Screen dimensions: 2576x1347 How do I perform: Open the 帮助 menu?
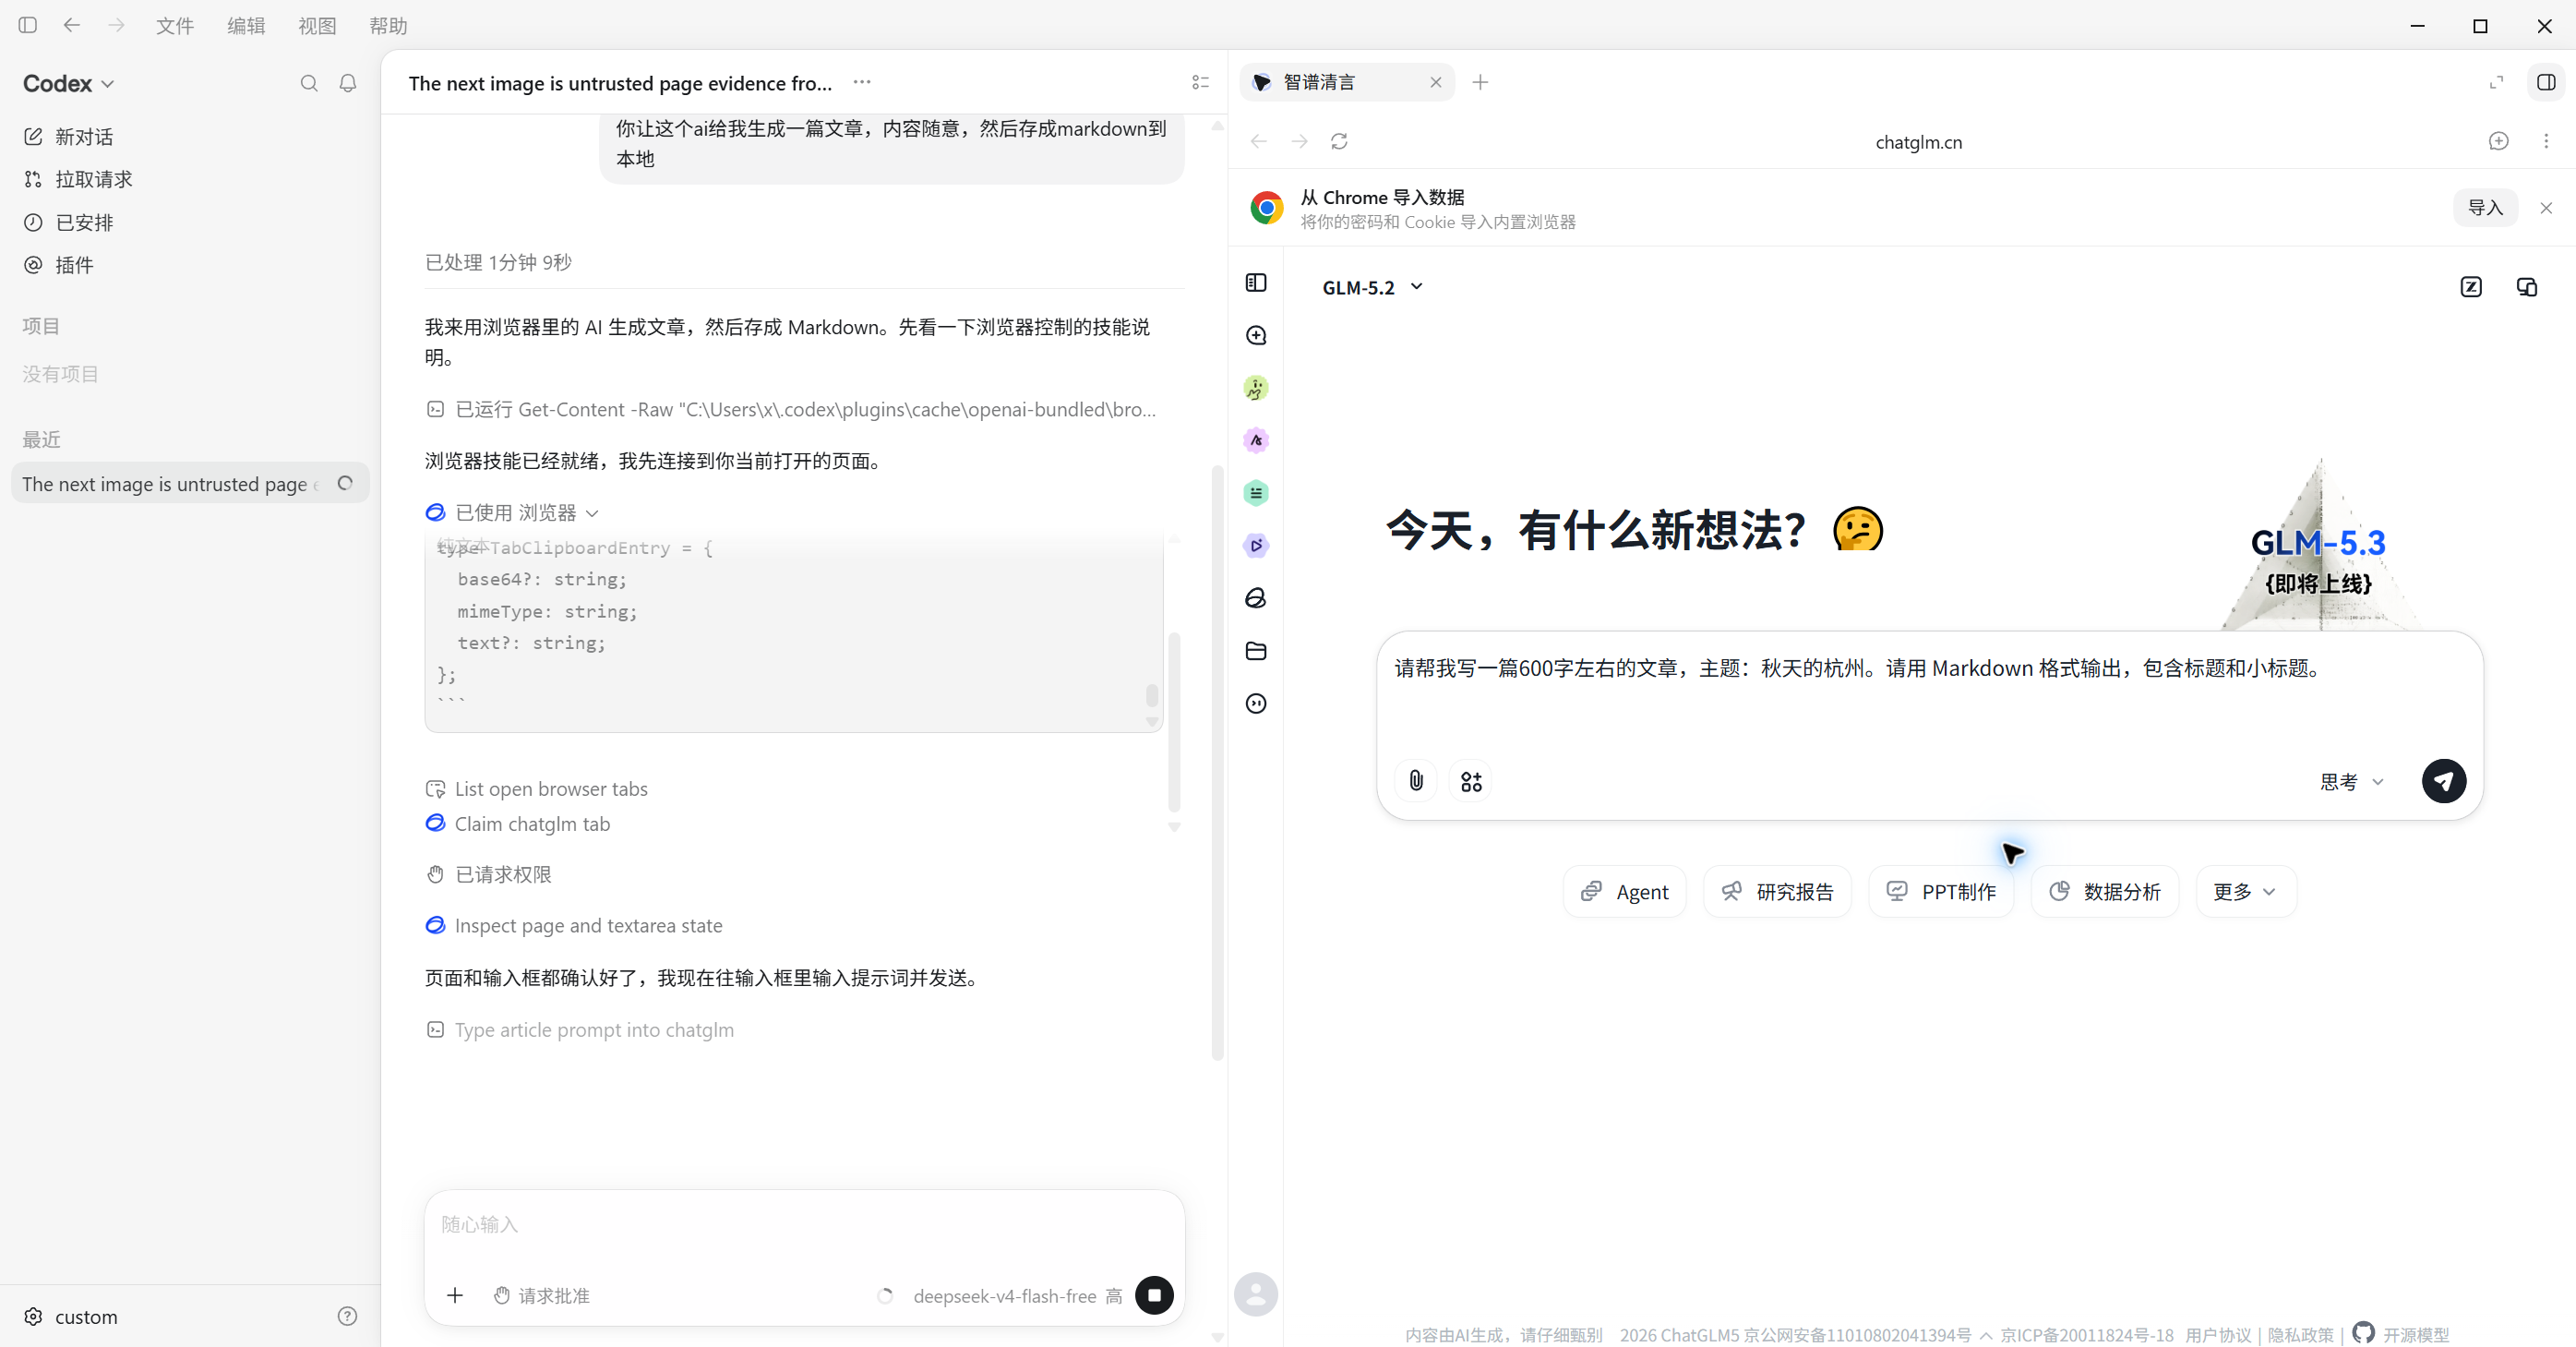(388, 25)
